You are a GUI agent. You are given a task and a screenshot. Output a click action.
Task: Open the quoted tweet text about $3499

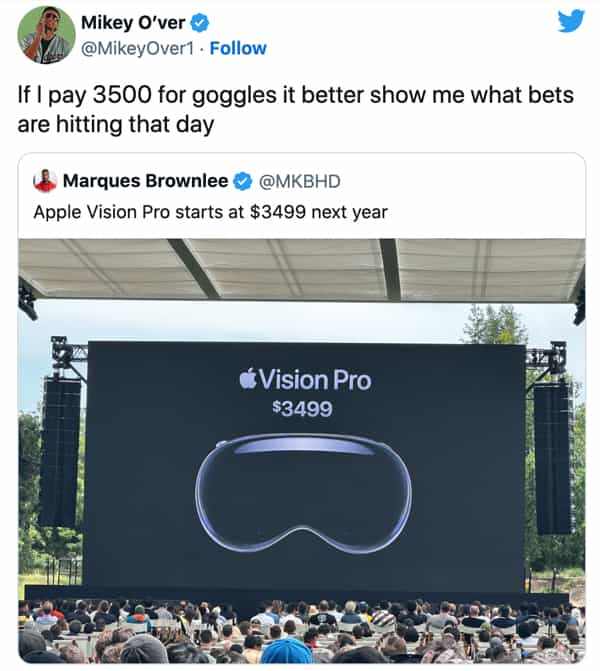(x=211, y=212)
